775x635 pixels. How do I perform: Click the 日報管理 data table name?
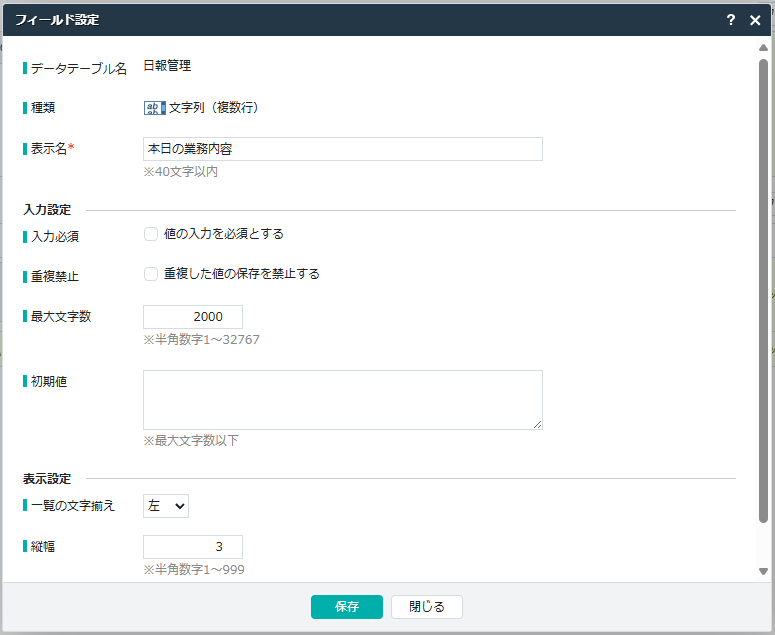click(x=167, y=67)
